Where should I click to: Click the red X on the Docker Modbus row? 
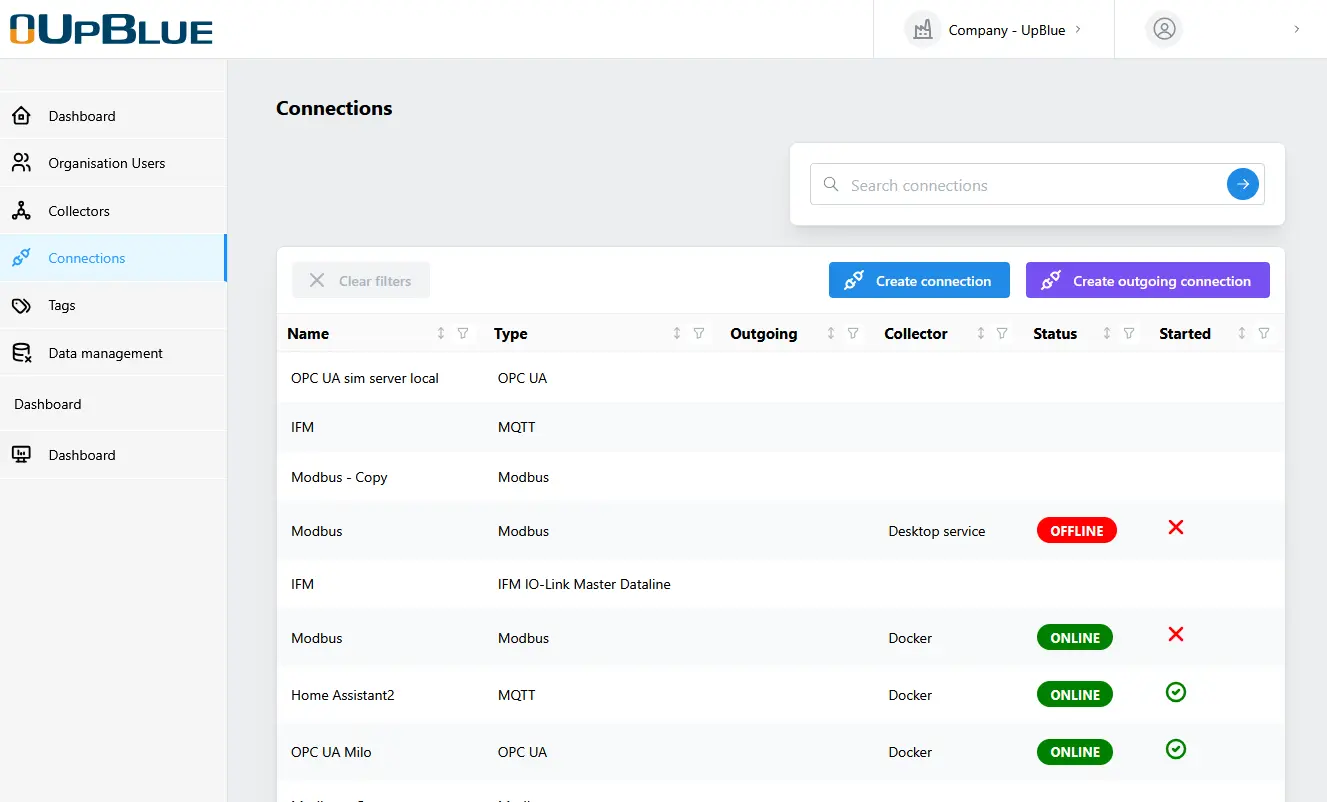tap(1175, 635)
